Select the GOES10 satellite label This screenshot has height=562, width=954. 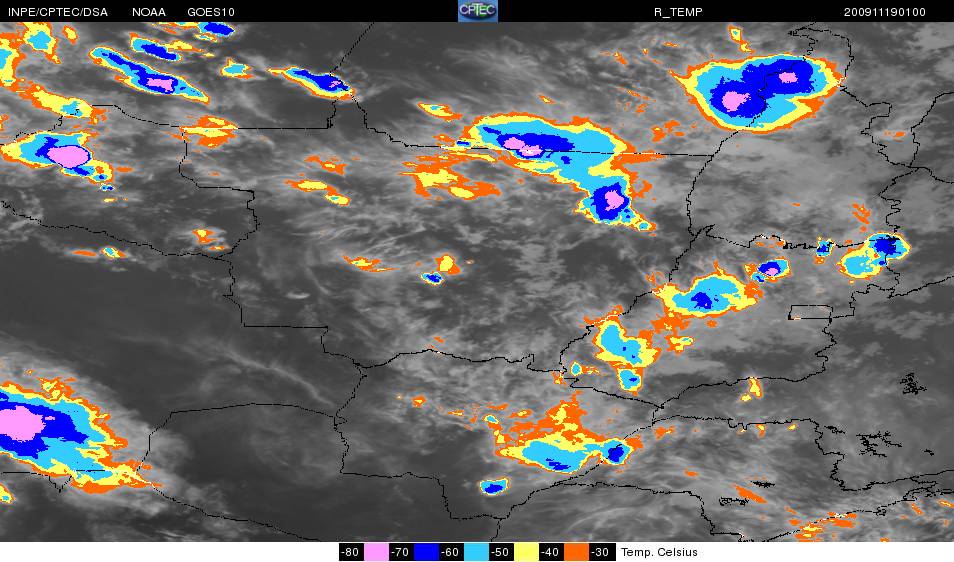[211, 12]
